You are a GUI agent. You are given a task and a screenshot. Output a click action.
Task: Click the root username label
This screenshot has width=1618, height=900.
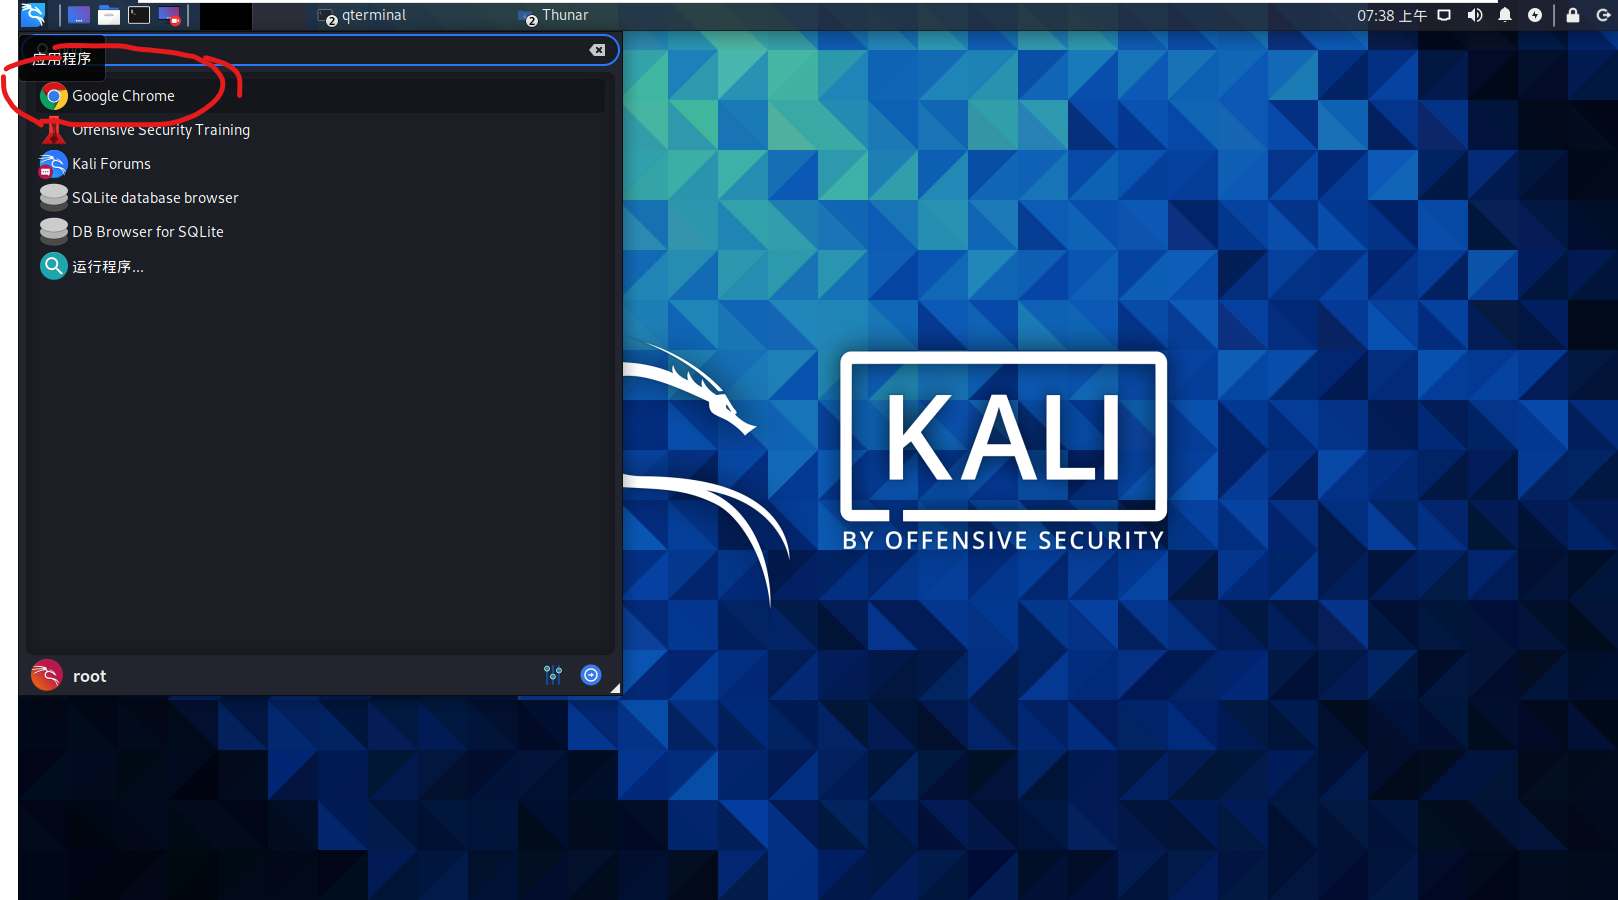pos(89,677)
